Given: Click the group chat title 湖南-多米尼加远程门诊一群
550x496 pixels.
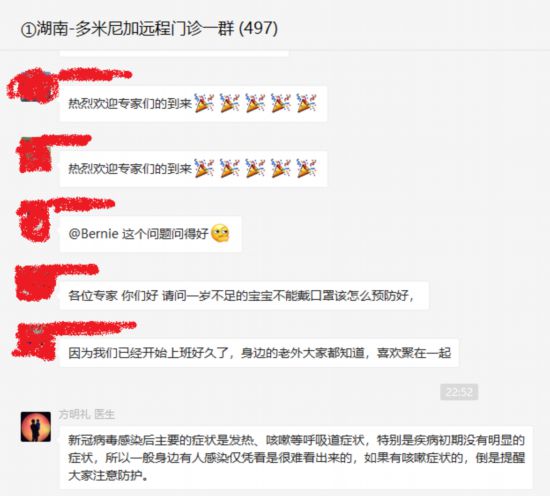Looking at the screenshot, I should point(135,28).
